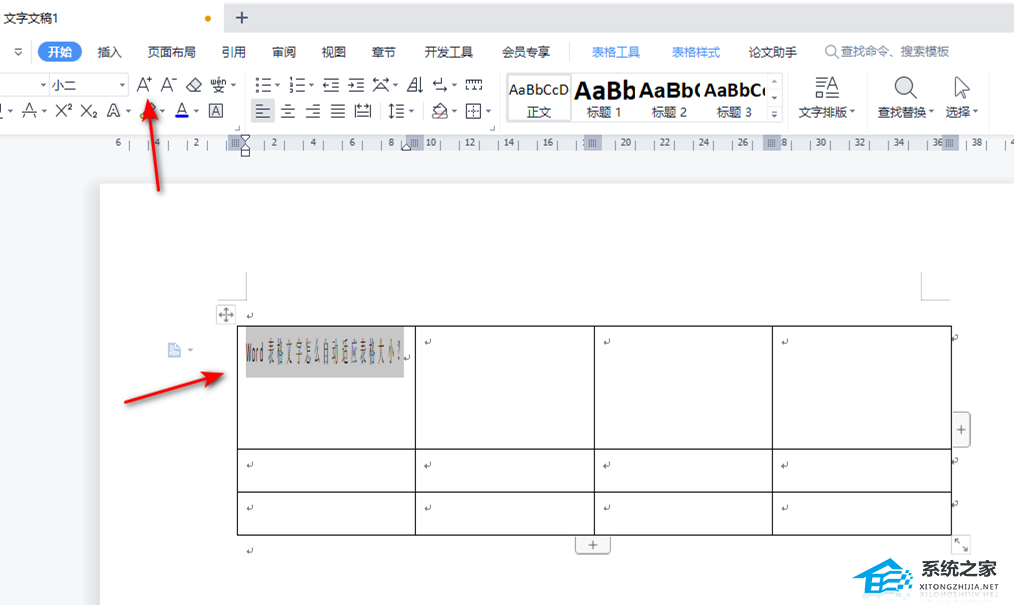Add a table column with the right plus button

click(961, 429)
